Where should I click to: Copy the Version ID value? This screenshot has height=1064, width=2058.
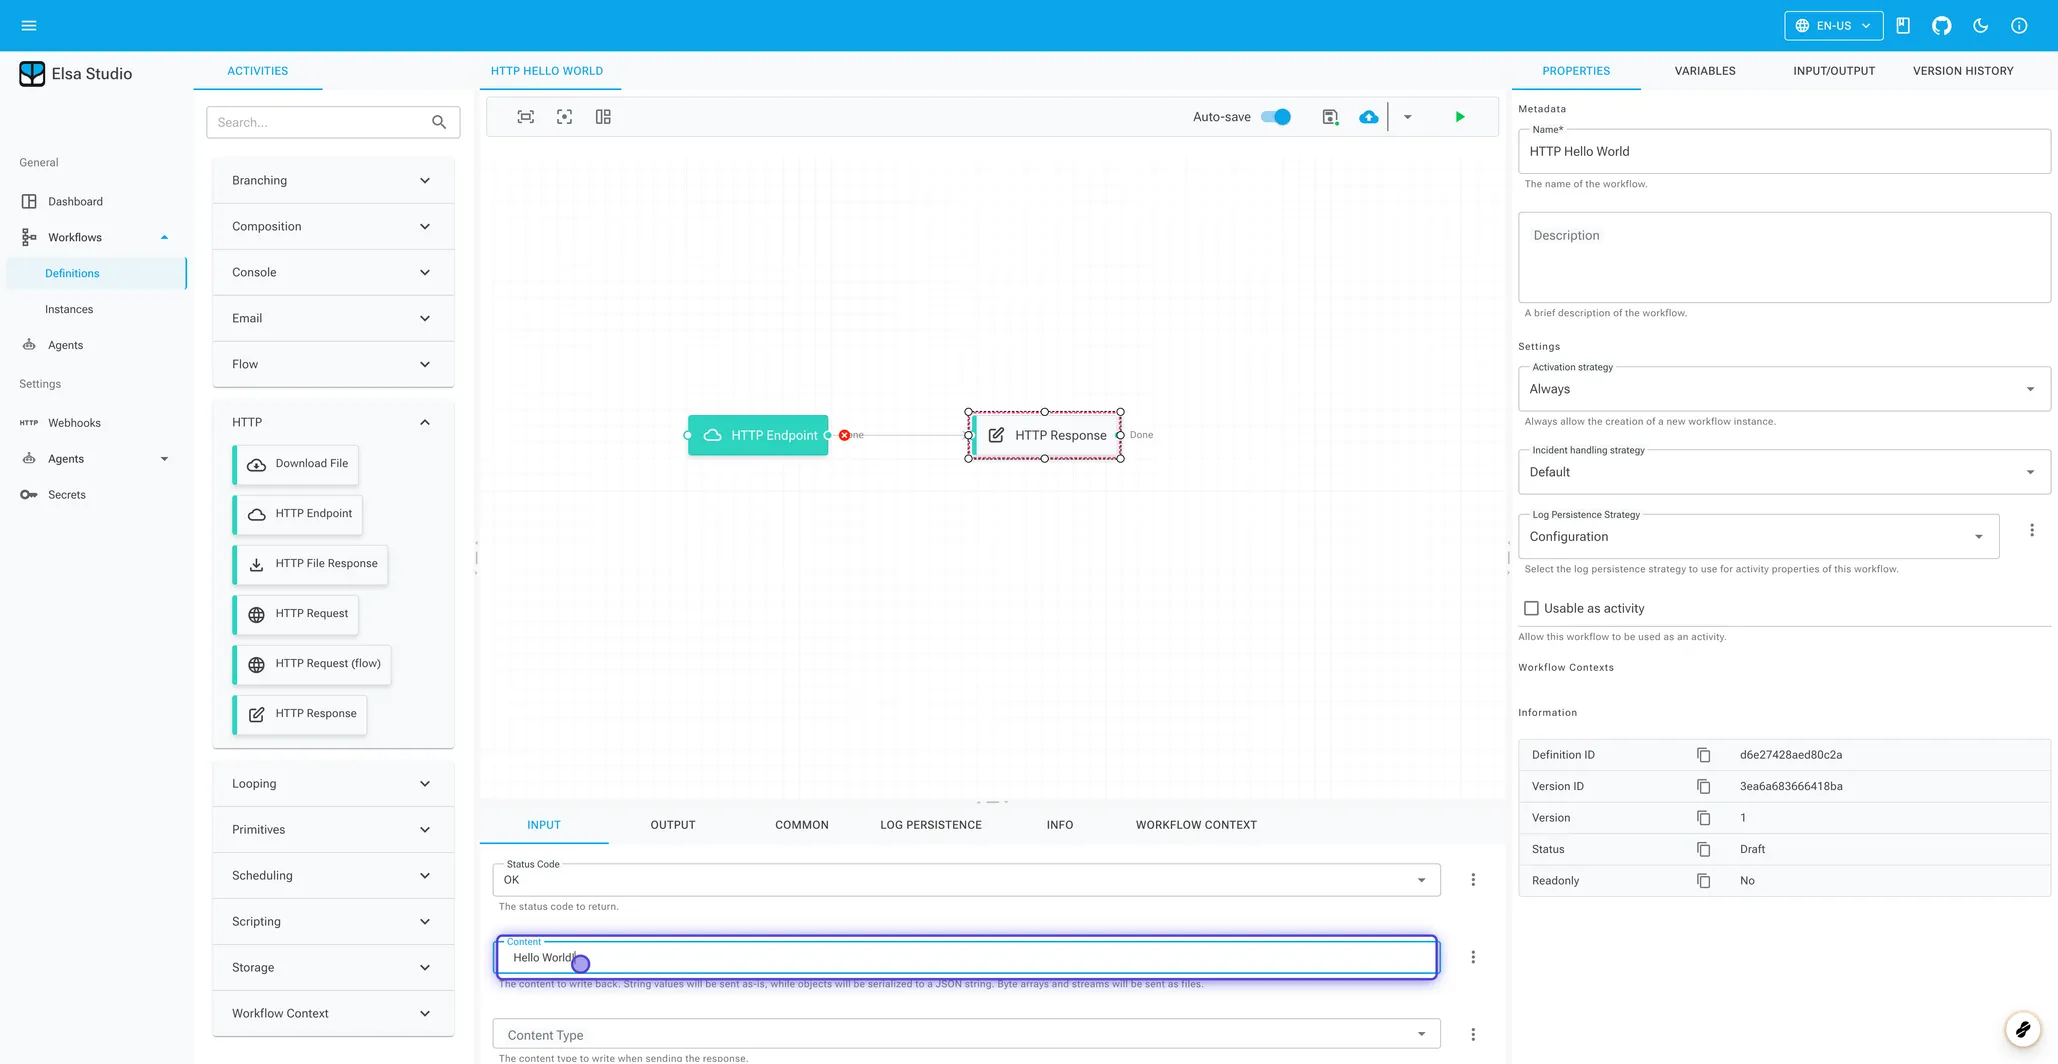(1703, 786)
